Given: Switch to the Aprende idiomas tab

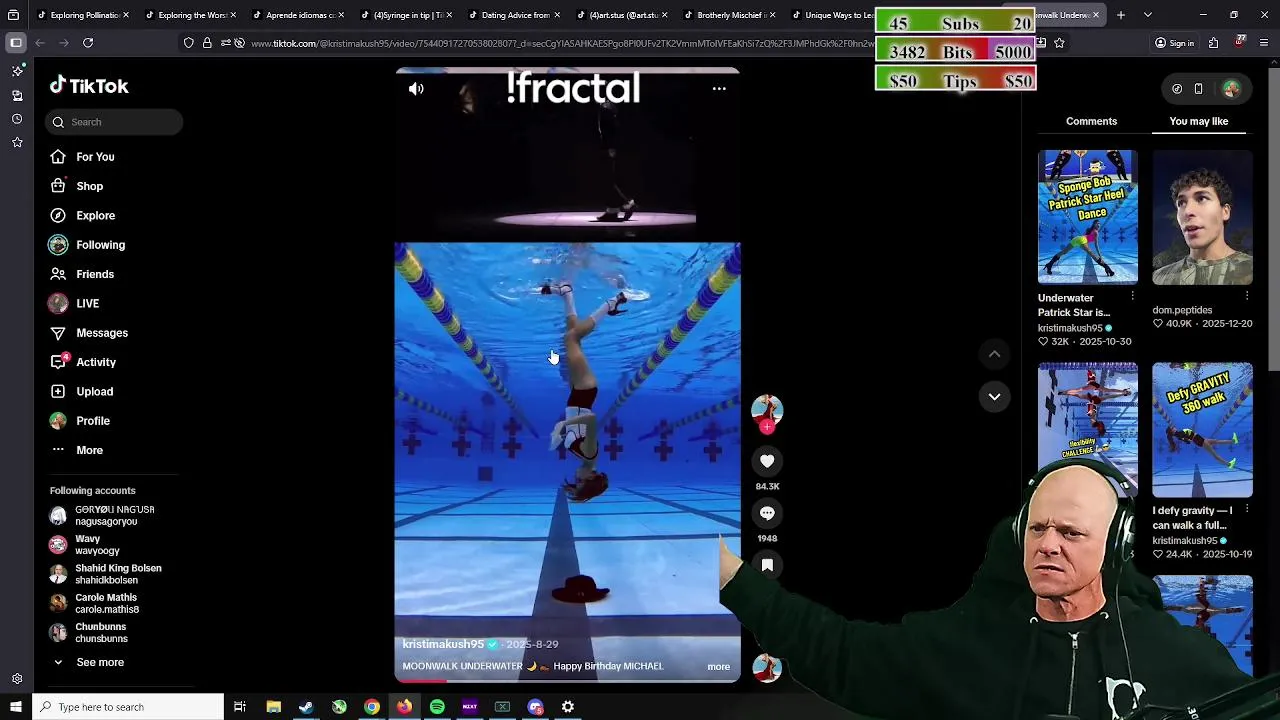Looking at the screenshot, I should [299, 15].
